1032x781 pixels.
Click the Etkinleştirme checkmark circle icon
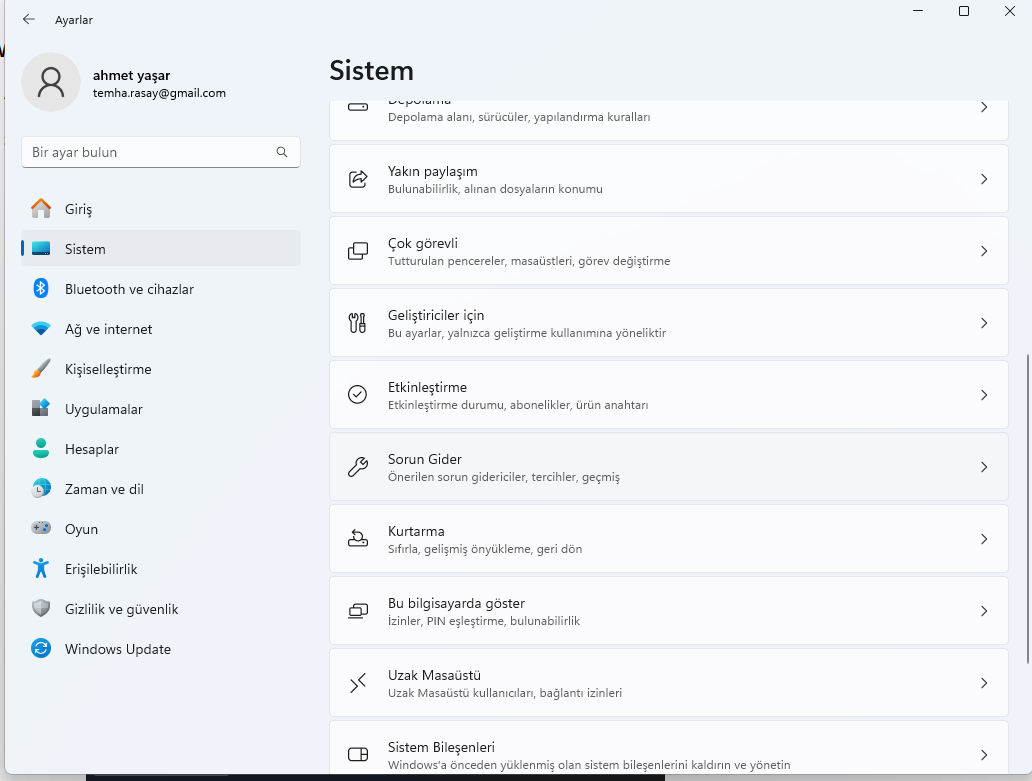tap(357, 395)
